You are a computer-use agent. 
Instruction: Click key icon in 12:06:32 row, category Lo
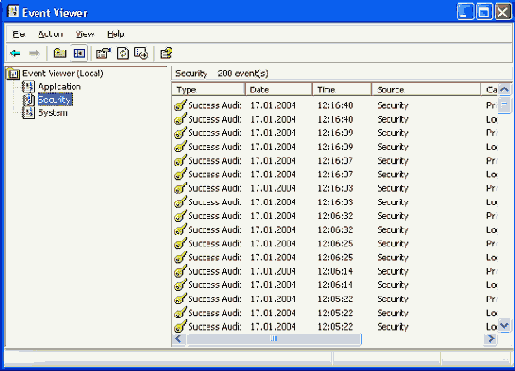[180, 229]
